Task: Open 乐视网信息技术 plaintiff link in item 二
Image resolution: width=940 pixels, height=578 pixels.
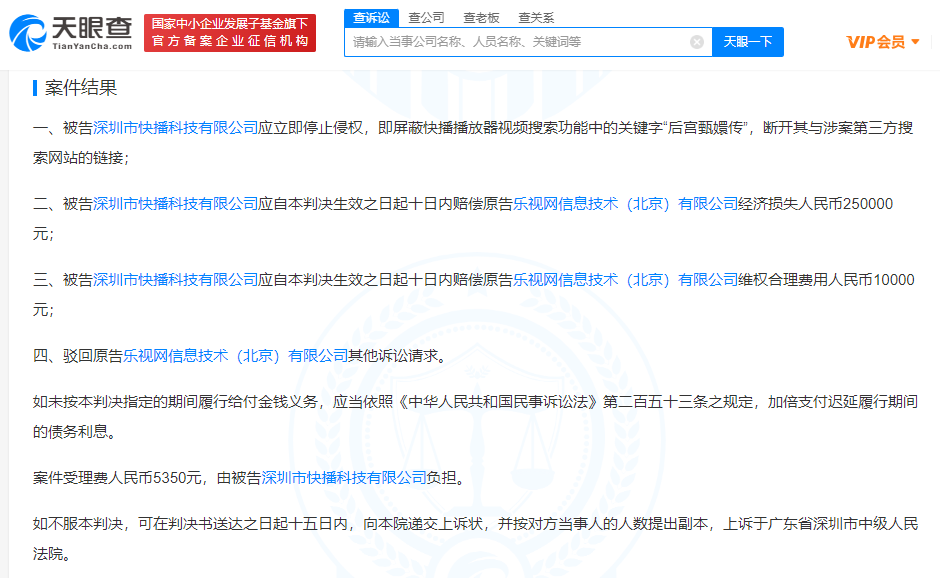Action: click(625, 204)
